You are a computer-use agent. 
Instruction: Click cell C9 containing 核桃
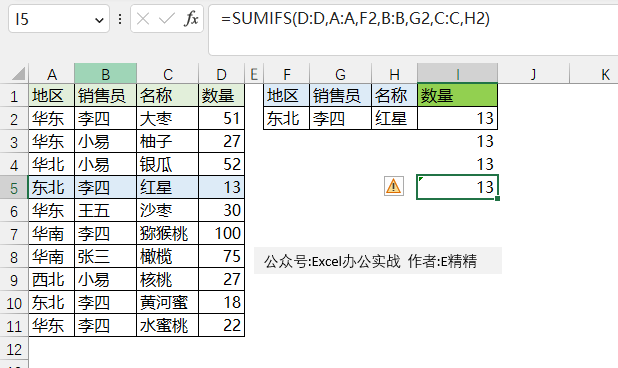(x=168, y=279)
